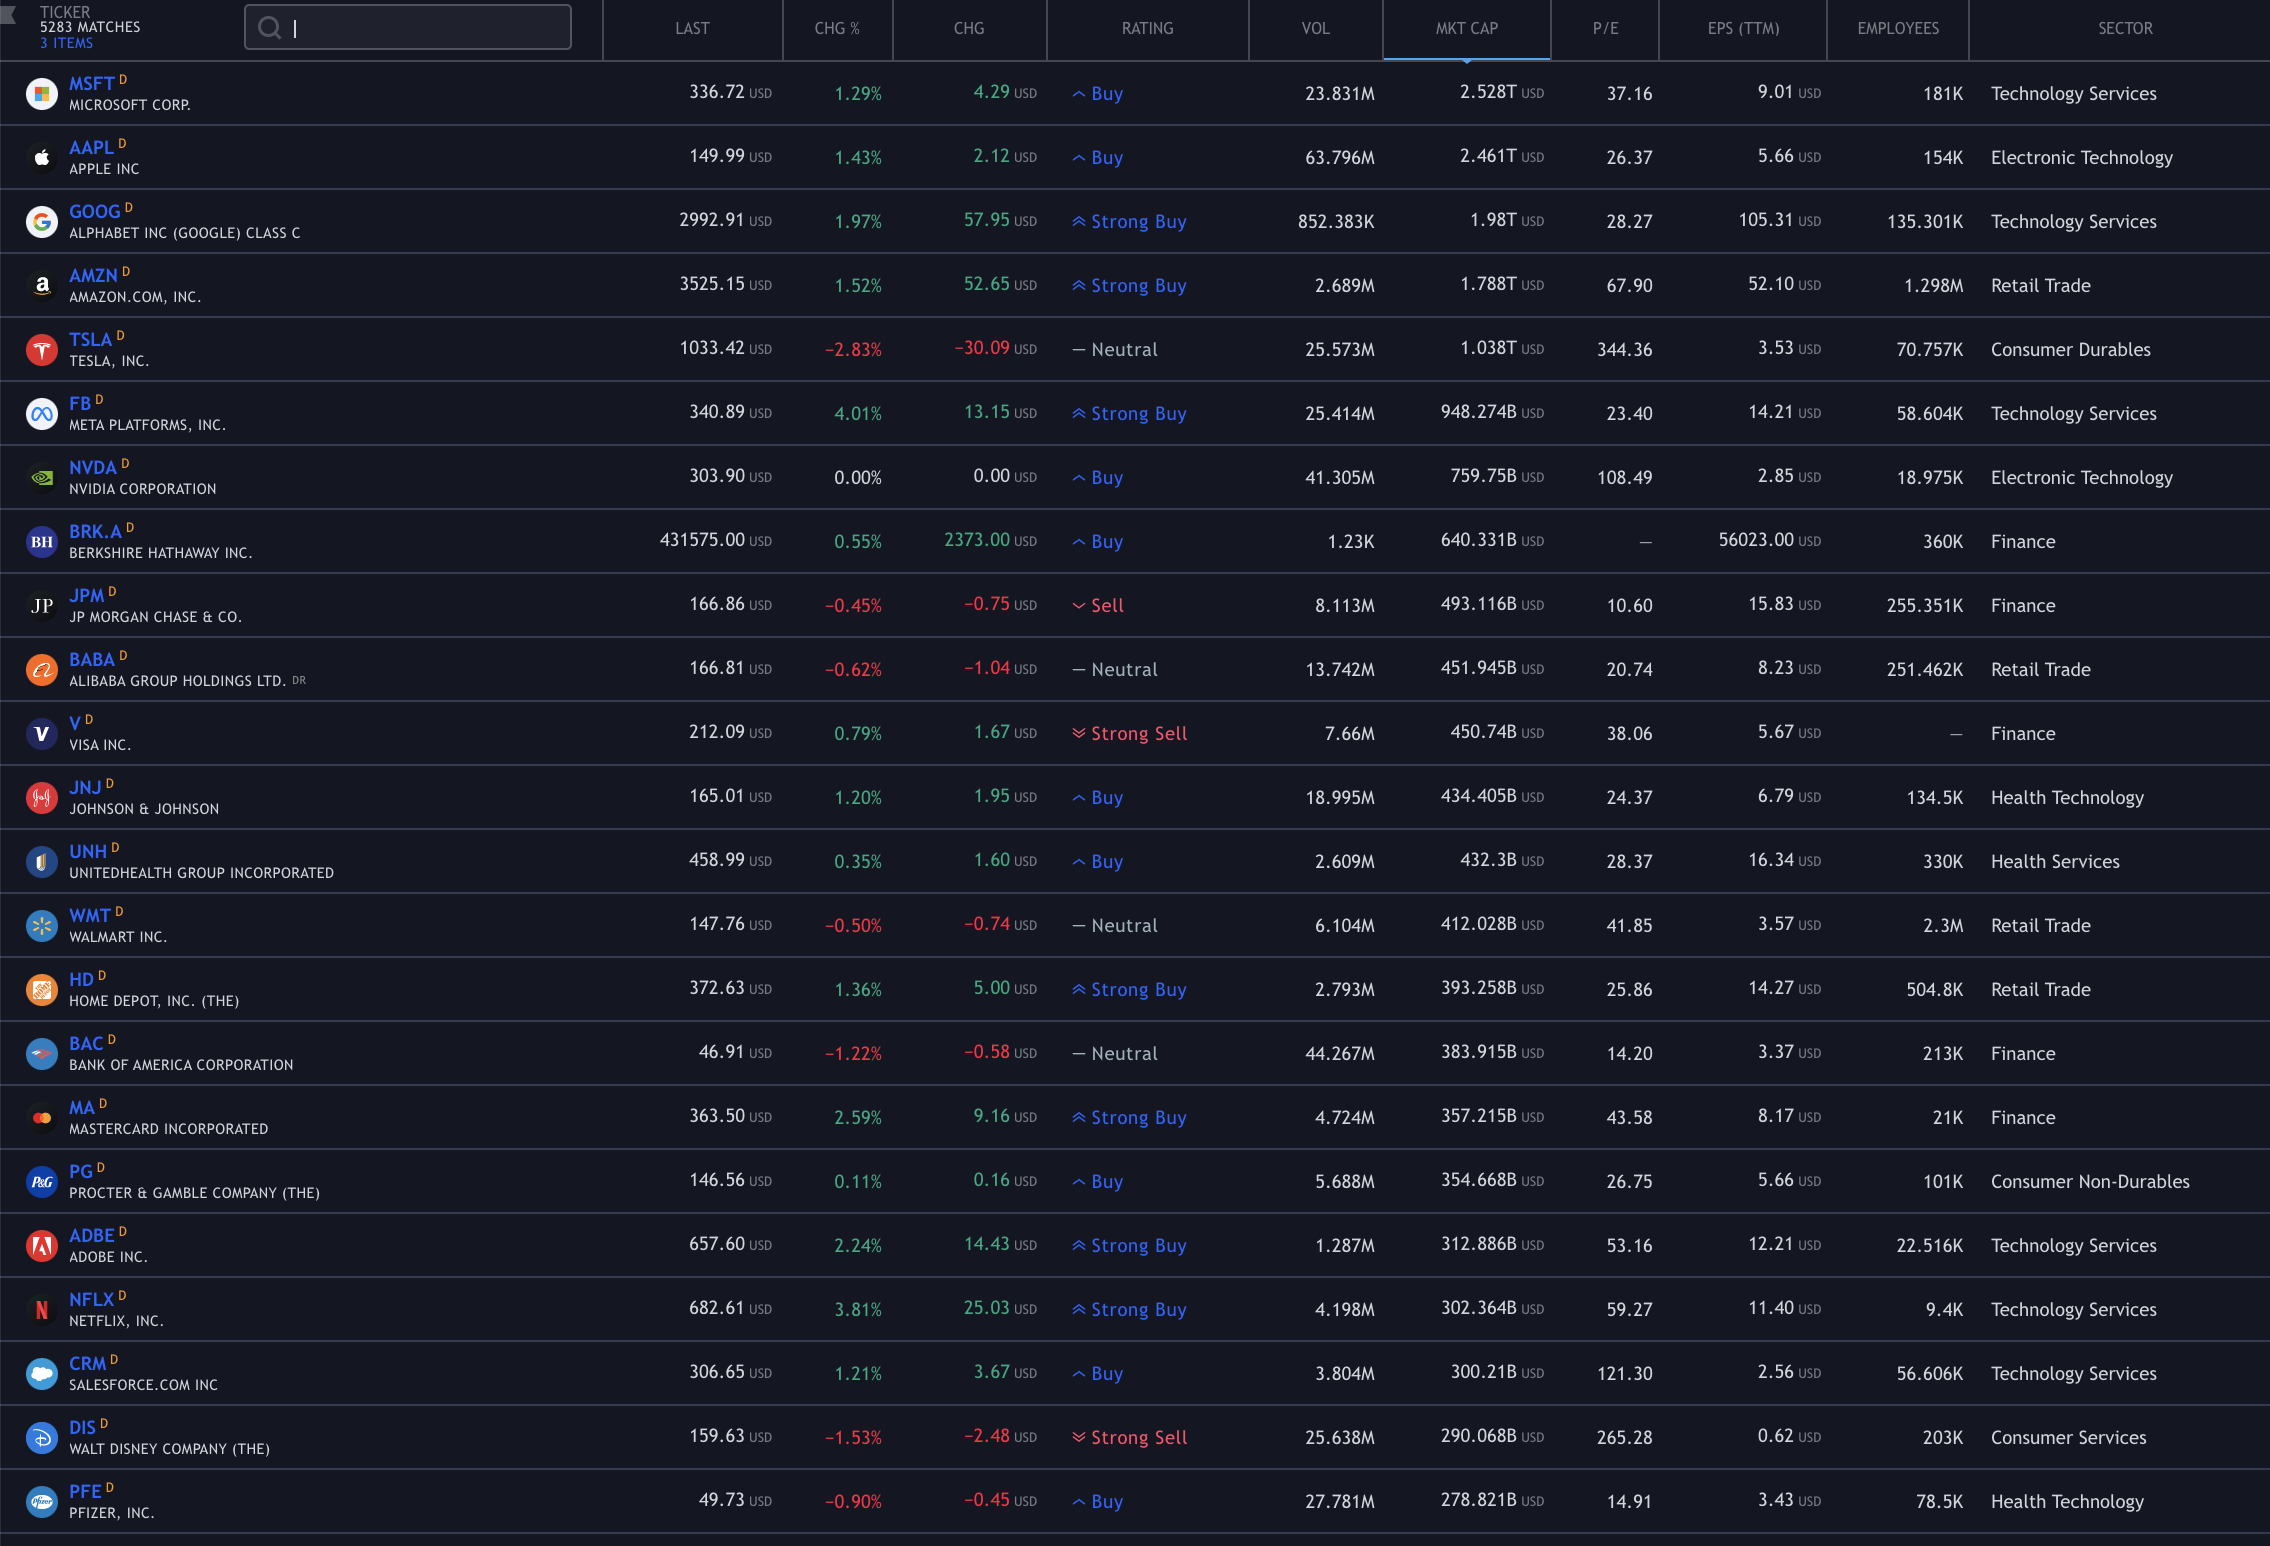Click the Visa logo icon
Image resolution: width=2270 pixels, height=1546 pixels.
(x=42, y=733)
